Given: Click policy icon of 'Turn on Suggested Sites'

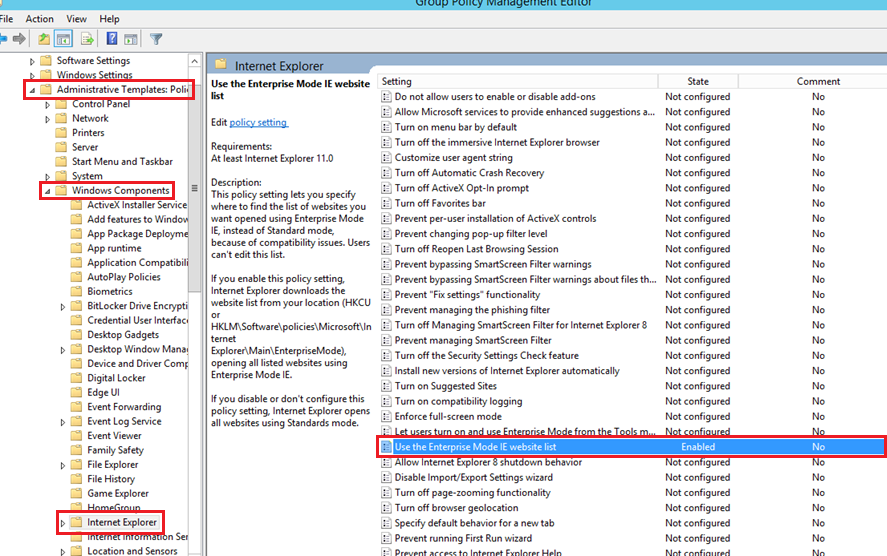Looking at the screenshot, I should click(x=386, y=386).
